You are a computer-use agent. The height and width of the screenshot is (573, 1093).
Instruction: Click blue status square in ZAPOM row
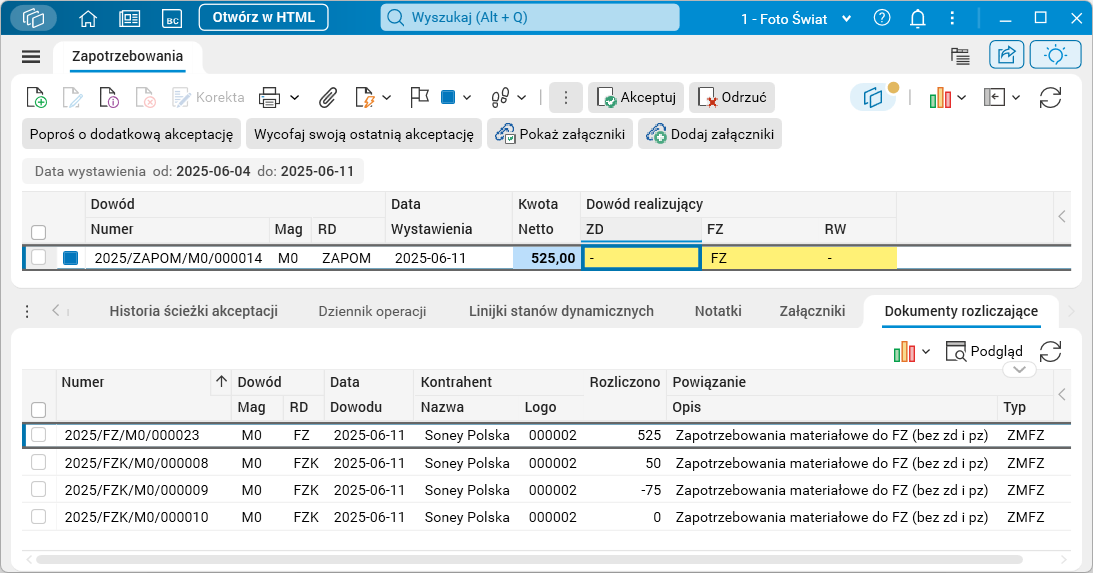coord(70,258)
